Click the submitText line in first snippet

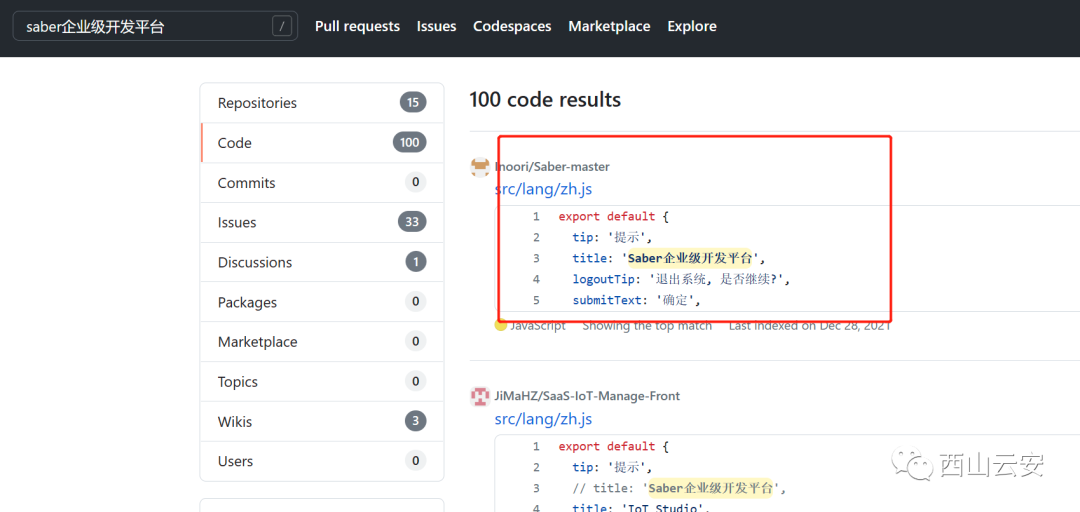(x=636, y=301)
